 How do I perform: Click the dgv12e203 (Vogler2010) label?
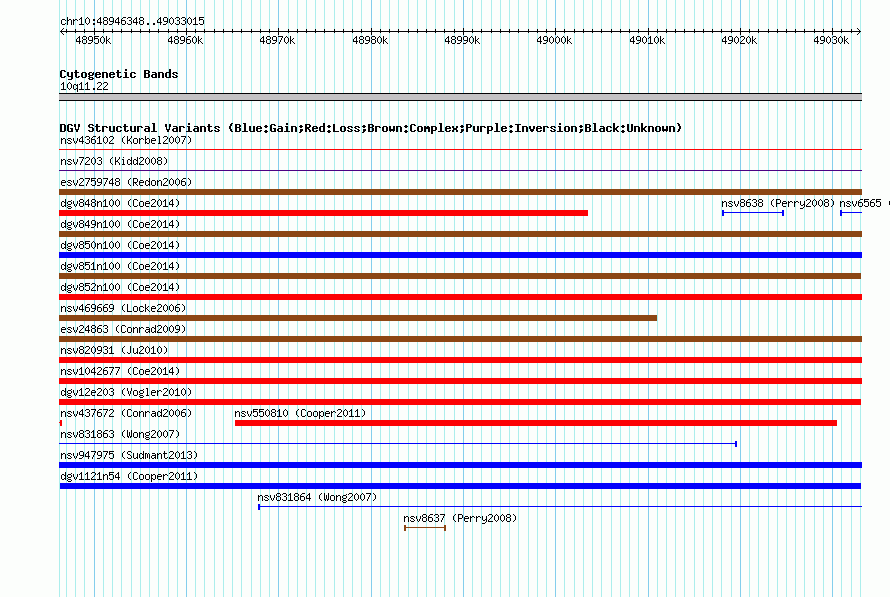[126, 392]
